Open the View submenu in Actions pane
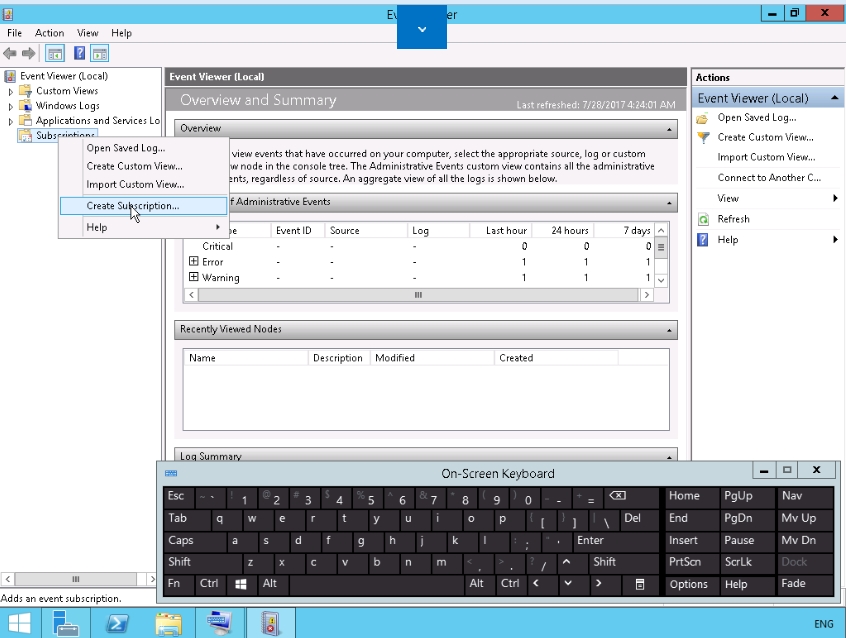Image resolution: width=846 pixels, height=638 pixels. [767, 198]
